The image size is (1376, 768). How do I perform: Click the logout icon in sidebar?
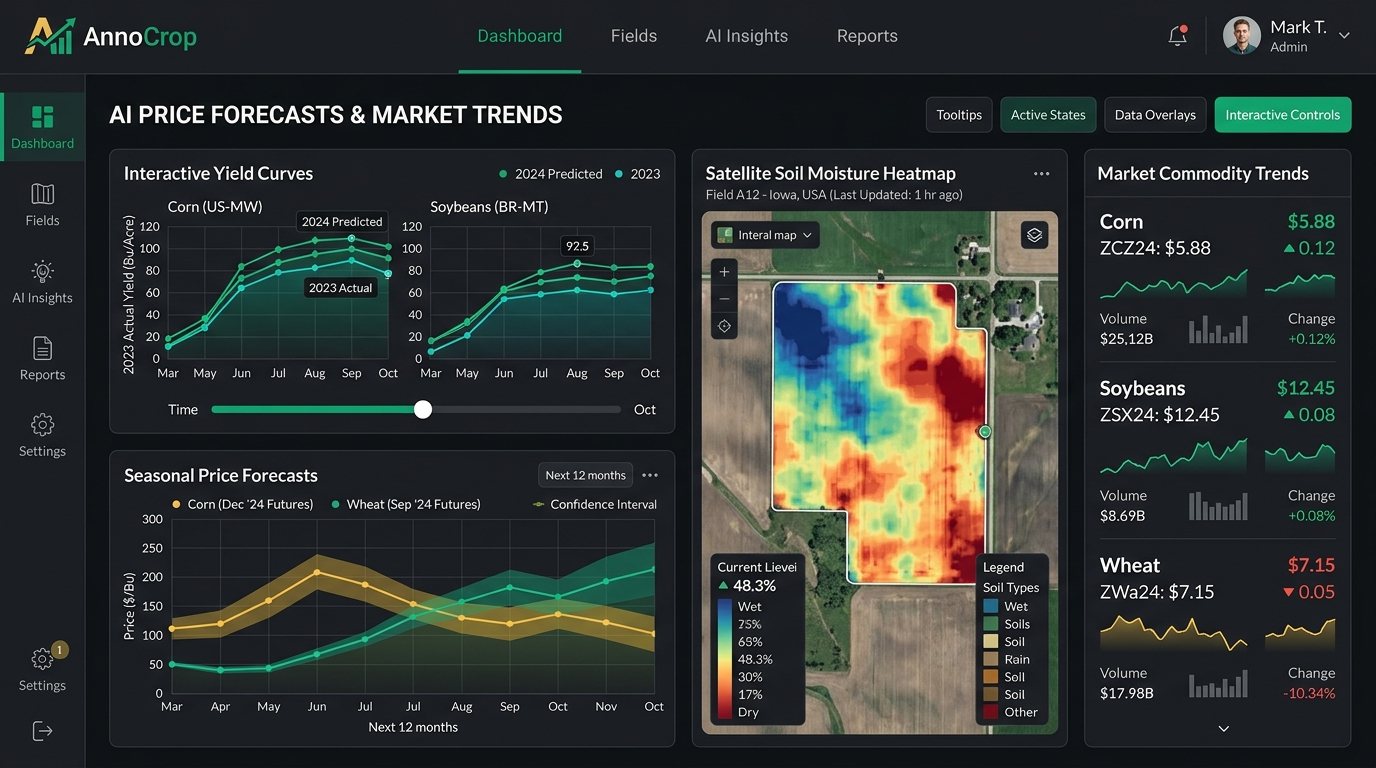tap(42, 731)
